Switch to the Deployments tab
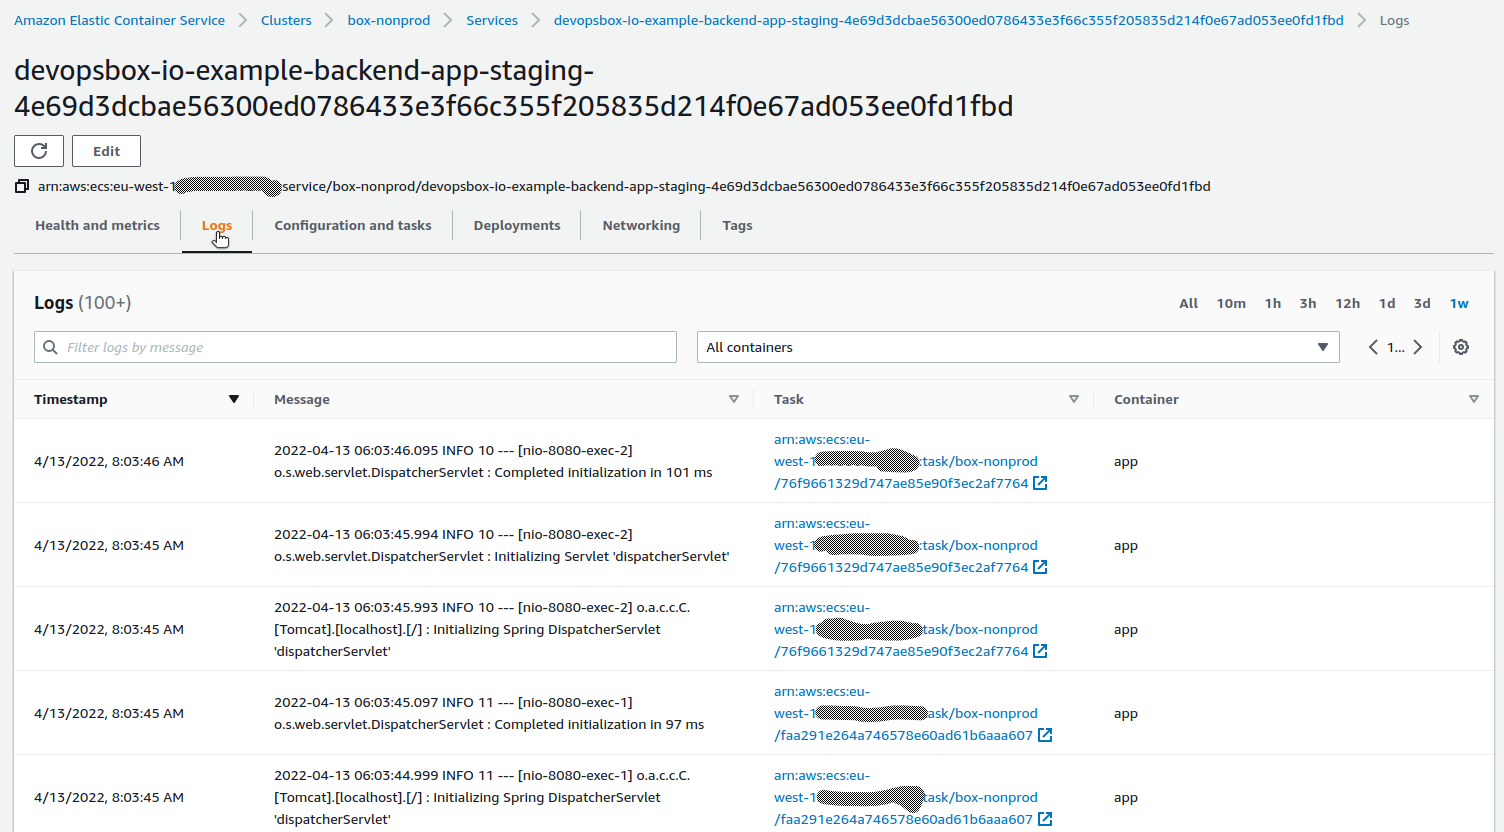 tap(516, 225)
